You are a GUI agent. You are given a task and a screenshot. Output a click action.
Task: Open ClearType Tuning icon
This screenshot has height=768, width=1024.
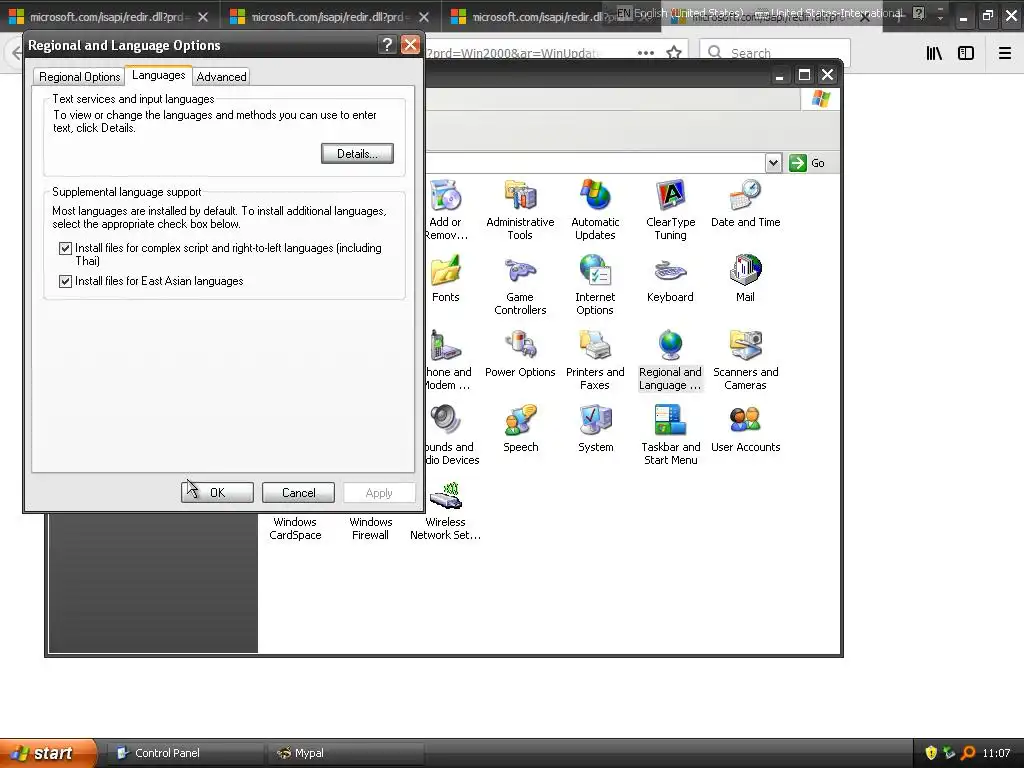(x=670, y=195)
